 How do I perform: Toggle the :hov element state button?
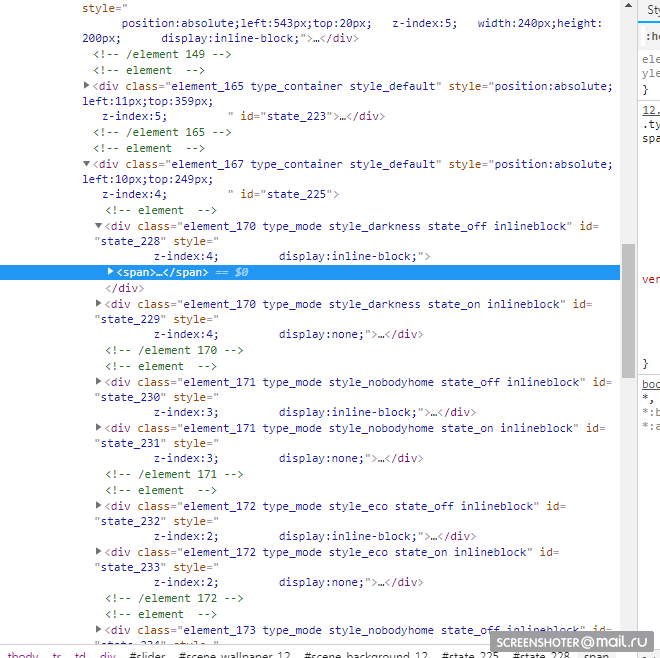tap(652, 36)
